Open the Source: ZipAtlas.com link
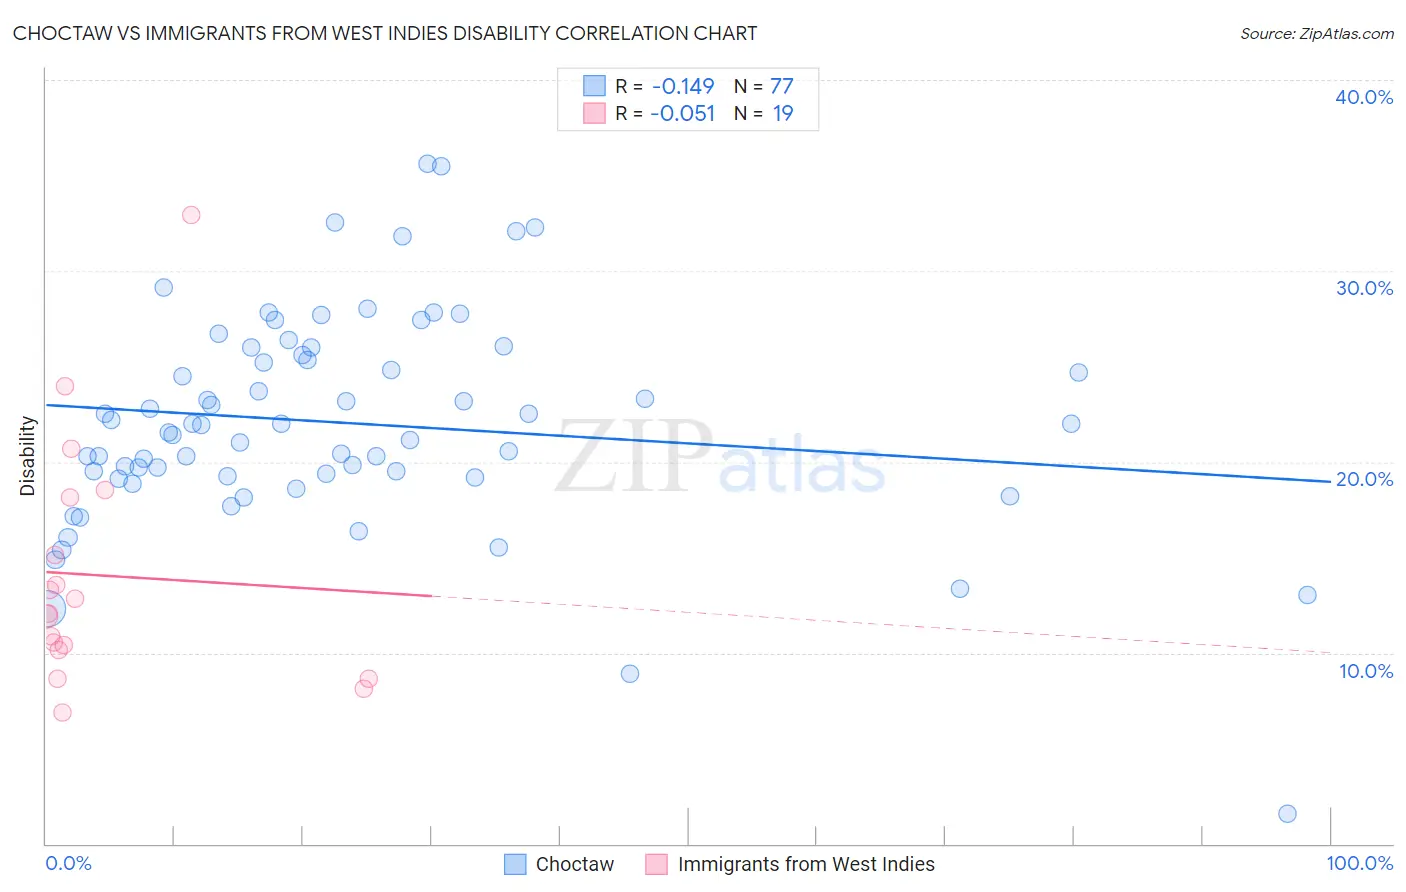The image size is (1406, 892). [1317, 33]
